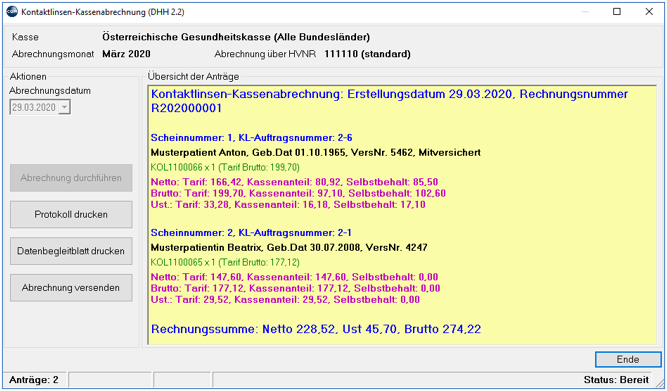Image resolution: width=667 pixels, height=391 pixels.
Task: Close dialog with the Ende button
Action: (628, 360)
